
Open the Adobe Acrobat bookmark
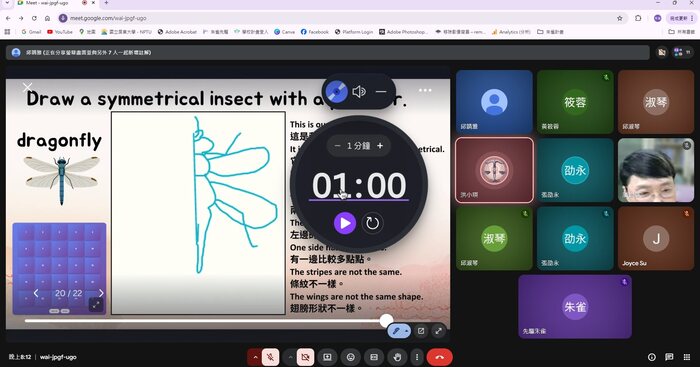[177, 32]
